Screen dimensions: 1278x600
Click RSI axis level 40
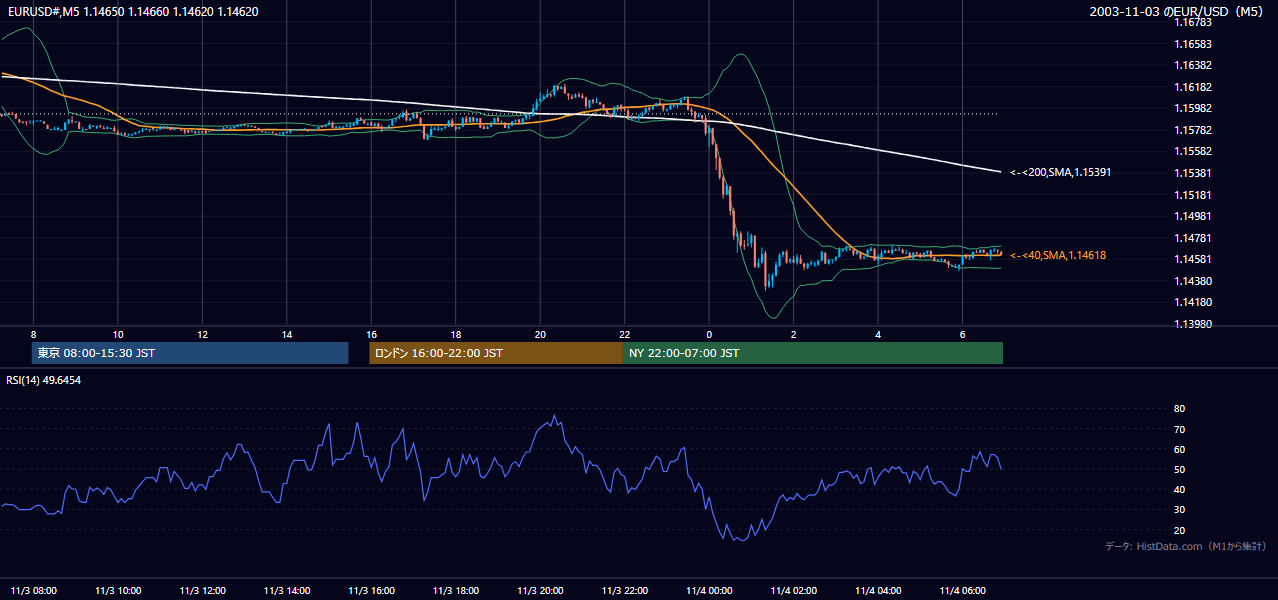(x=1180, y=489)
